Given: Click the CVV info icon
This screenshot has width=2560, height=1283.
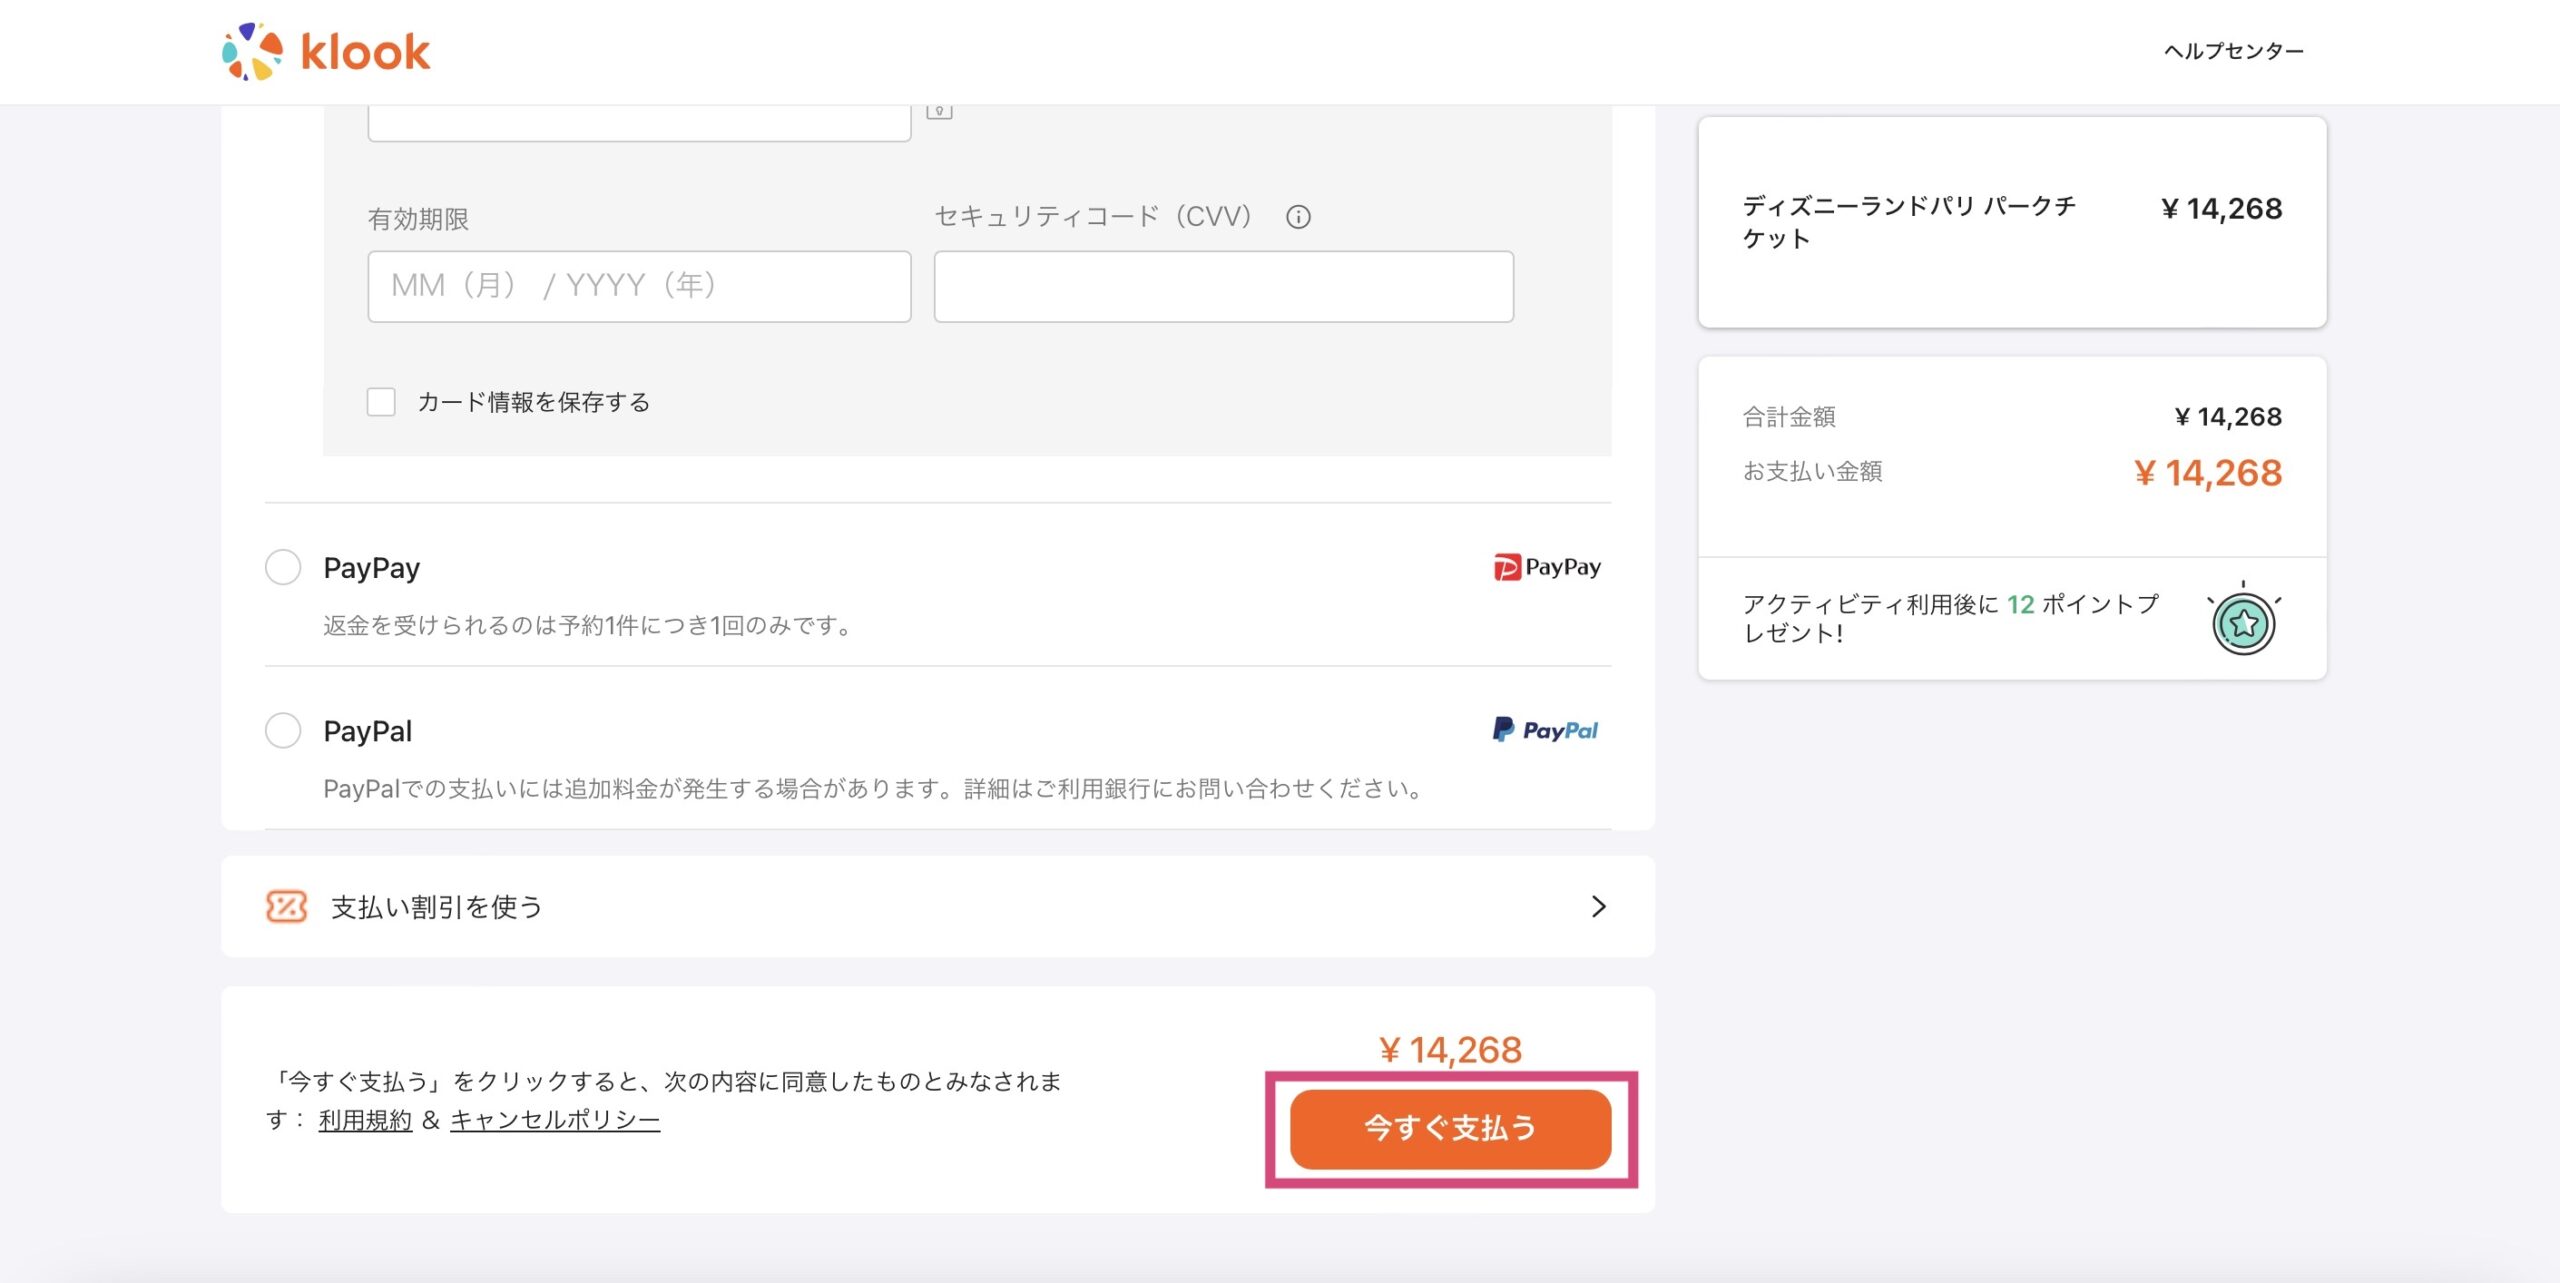Looking at the screenshot, I should (1298, 217).
